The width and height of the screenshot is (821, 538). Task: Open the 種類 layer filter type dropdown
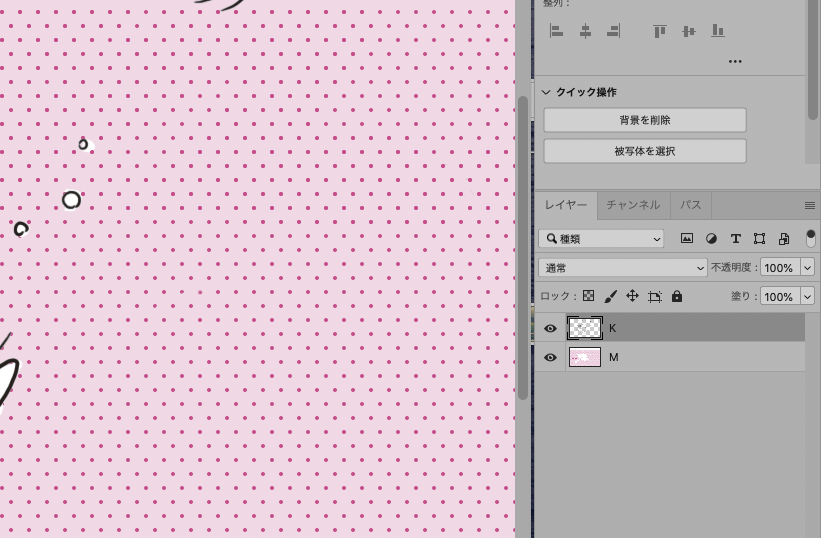[x=601, y=239]
